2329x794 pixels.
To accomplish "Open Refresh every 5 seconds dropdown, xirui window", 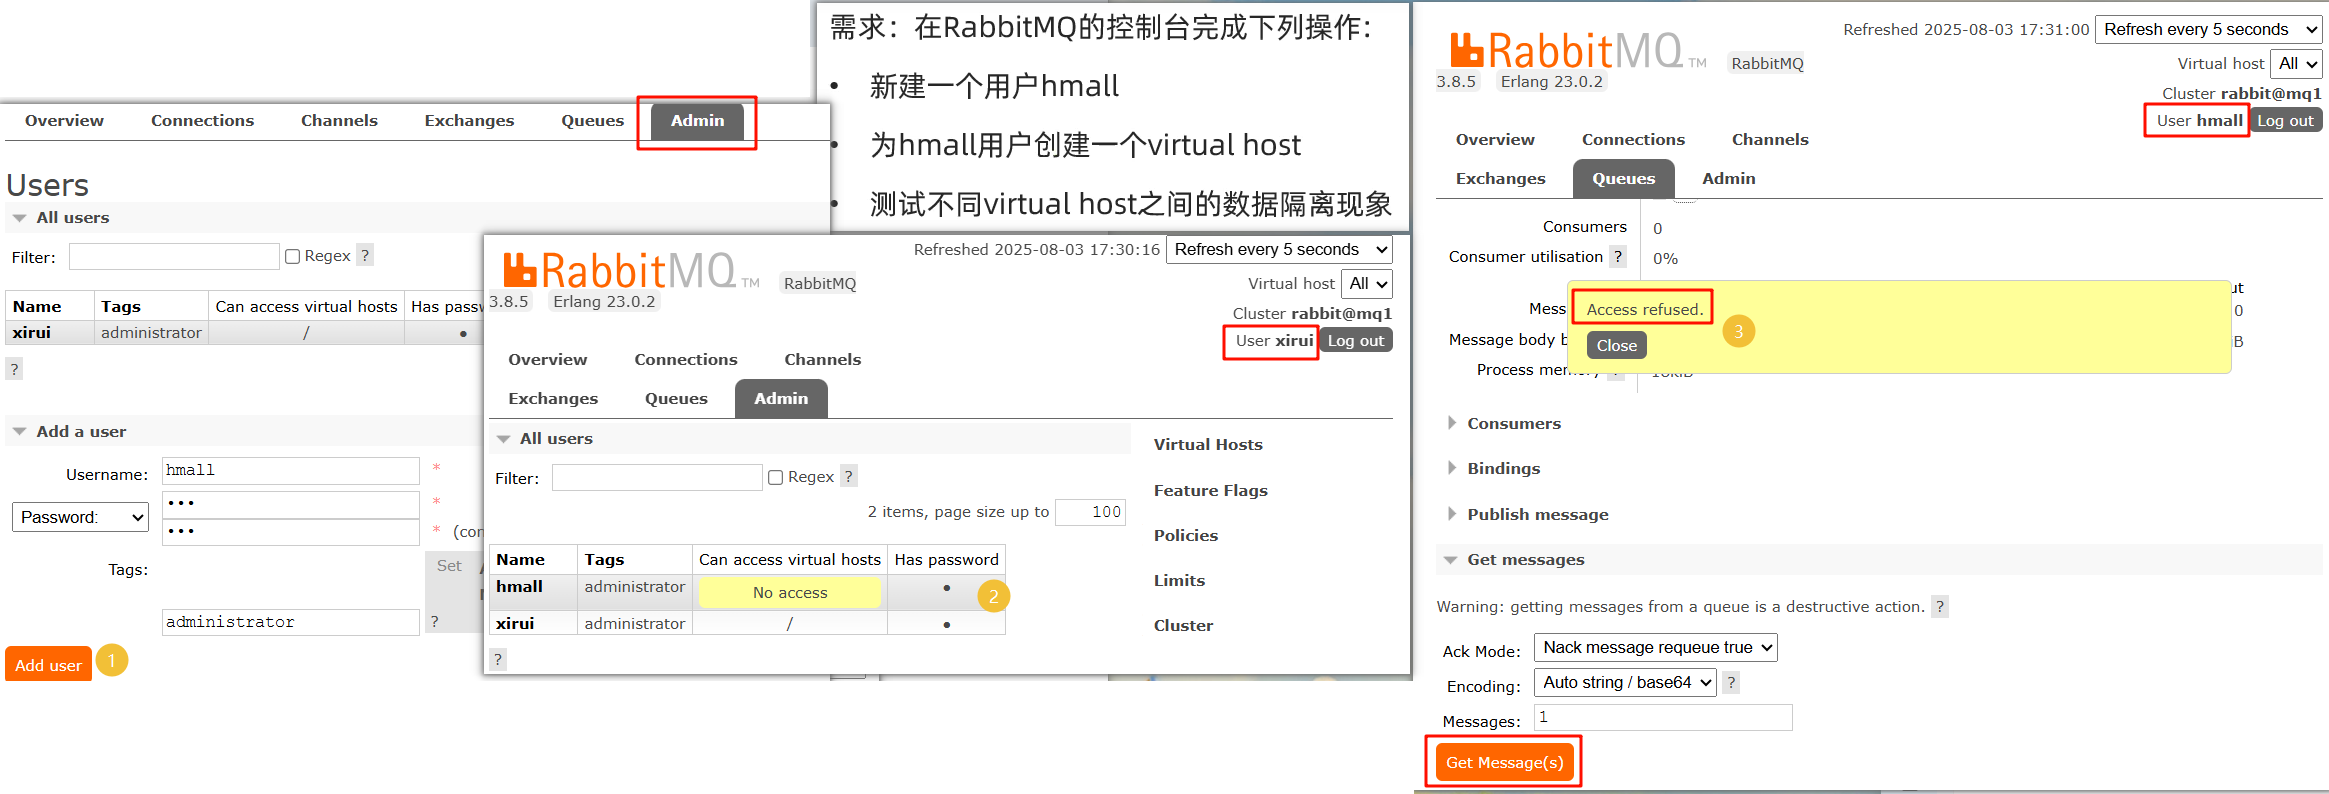I will coord(1279,249).
